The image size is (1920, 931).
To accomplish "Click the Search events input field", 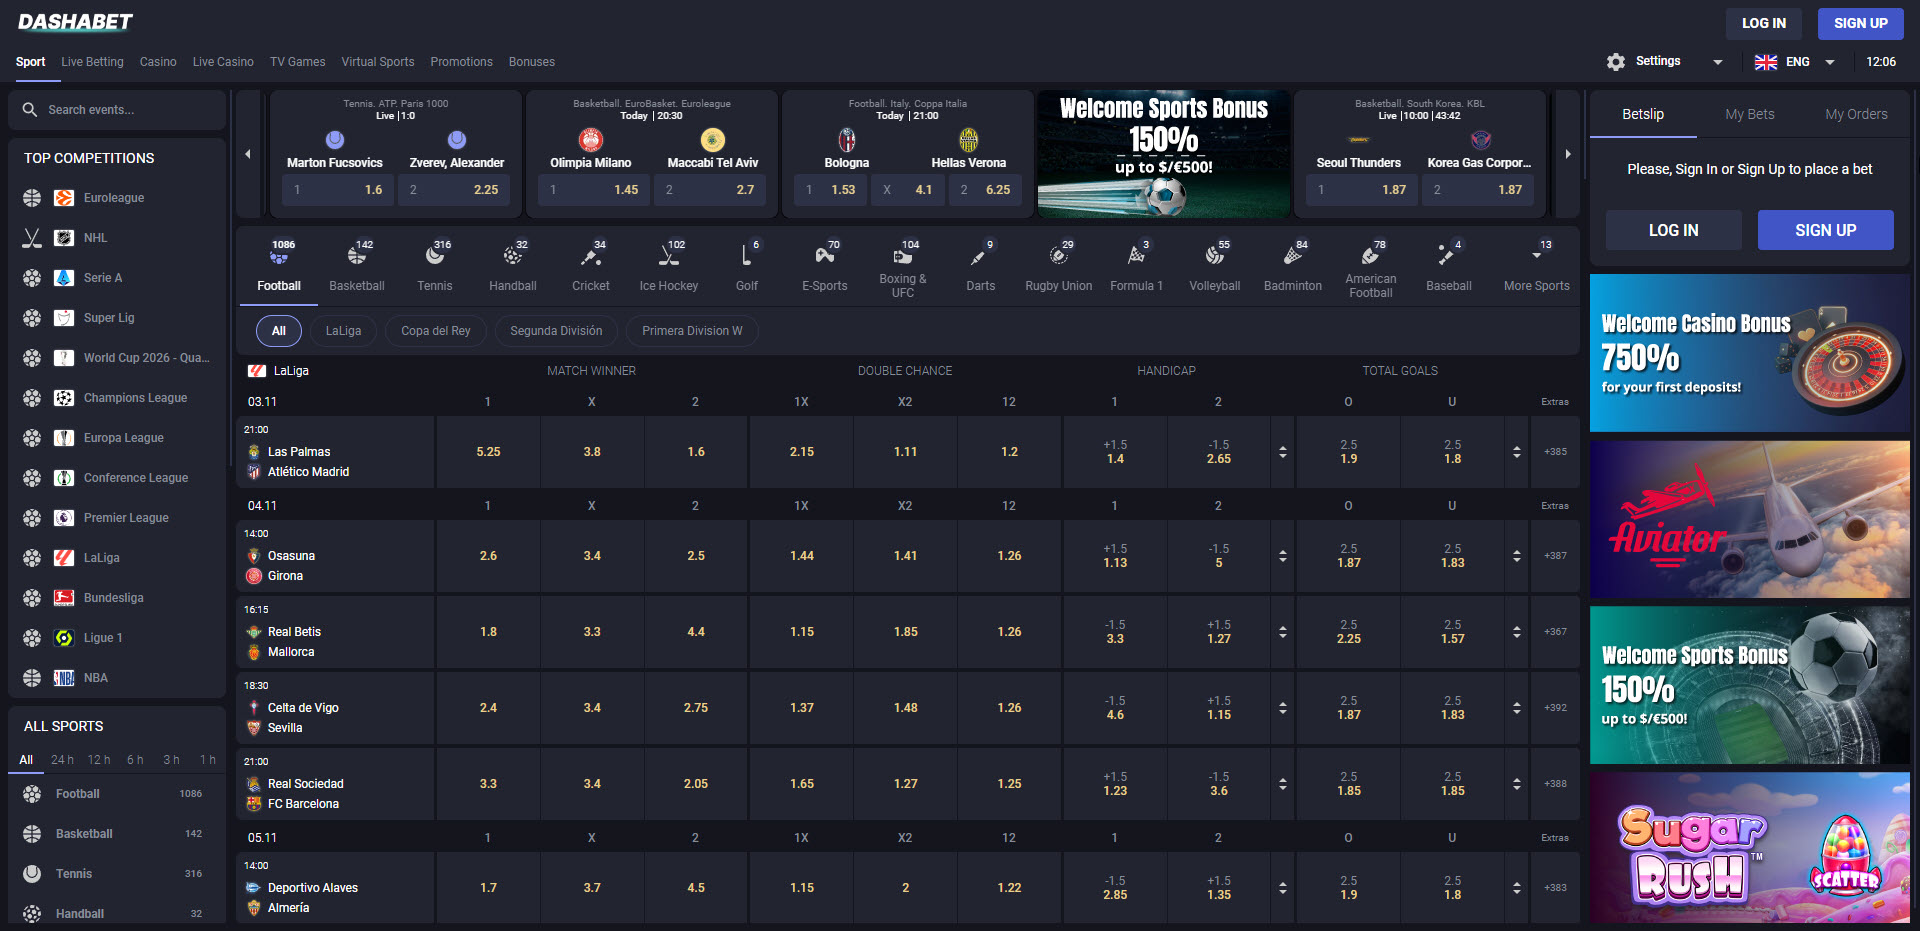I will point(117,110).
